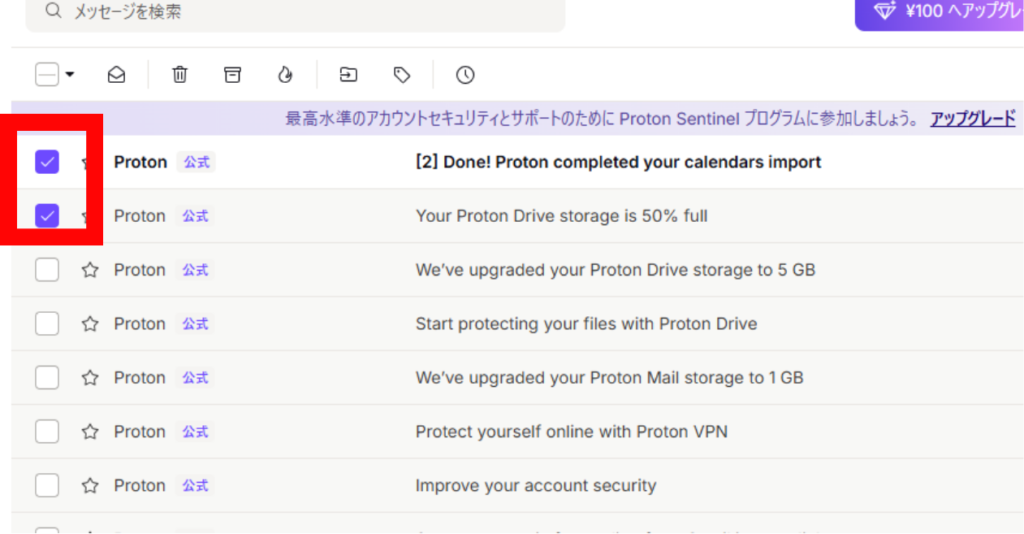Toggle the select-all checkbox in toolbar

click(47, 74)
